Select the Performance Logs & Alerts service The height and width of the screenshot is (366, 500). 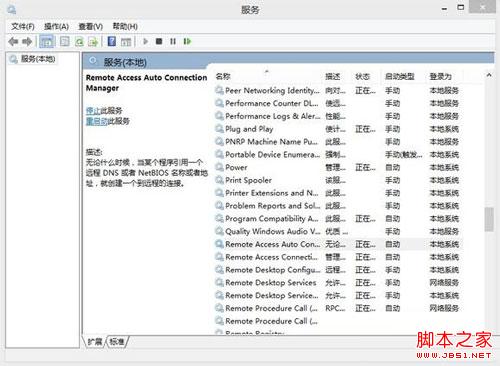pos(337,116)
